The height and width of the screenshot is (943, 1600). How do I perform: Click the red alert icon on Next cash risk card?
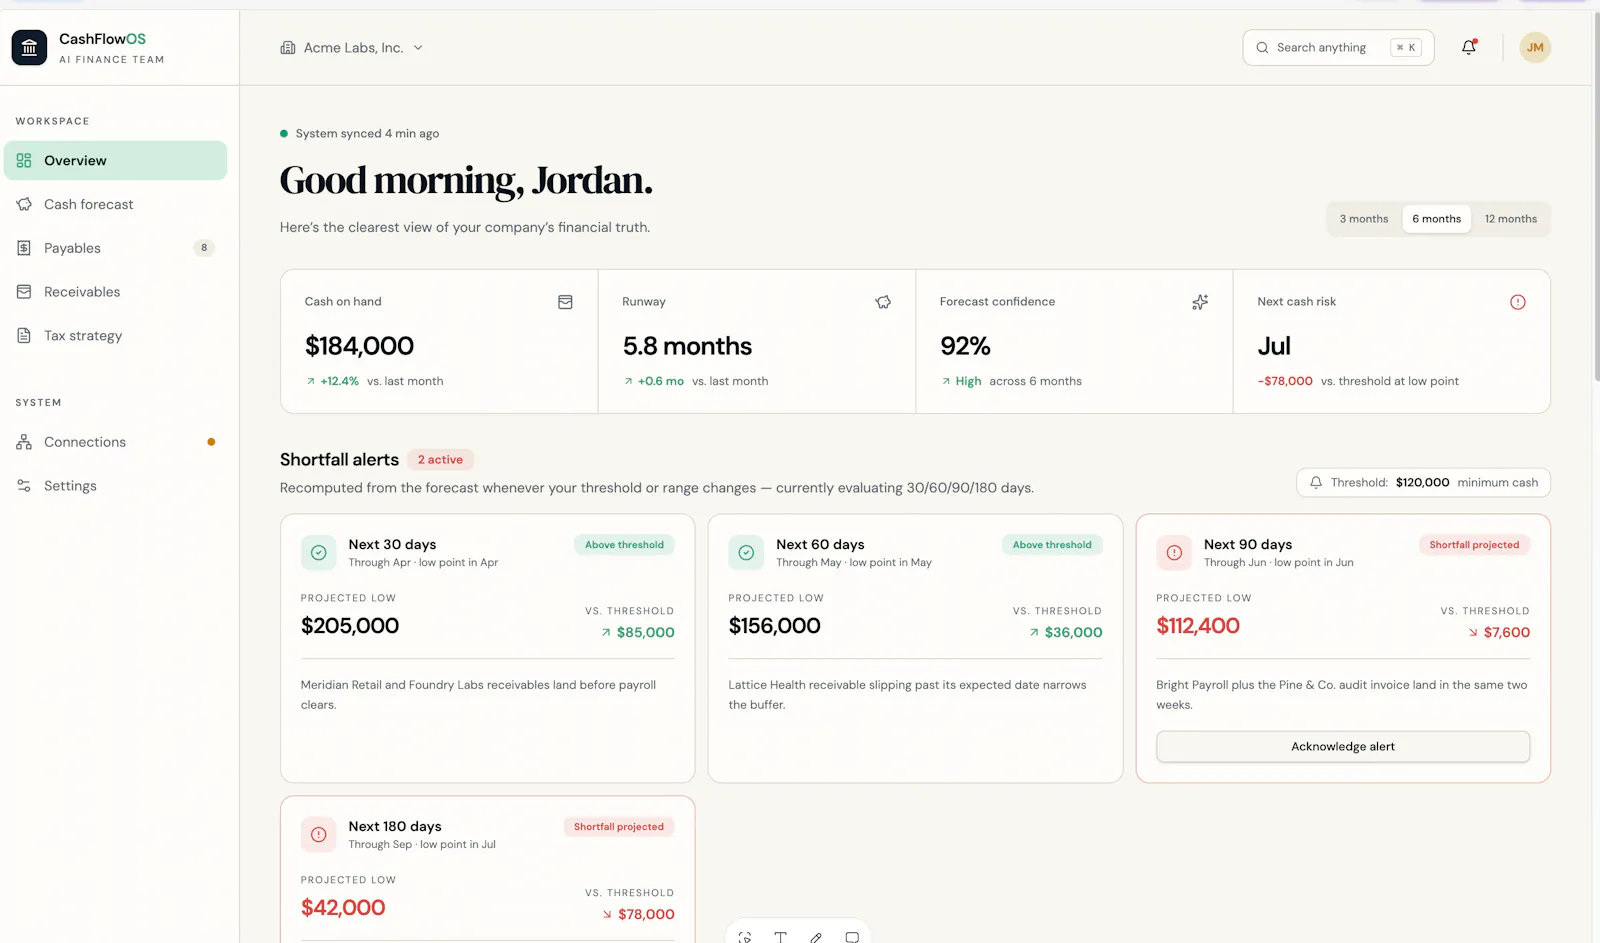tap(1518, 302)
